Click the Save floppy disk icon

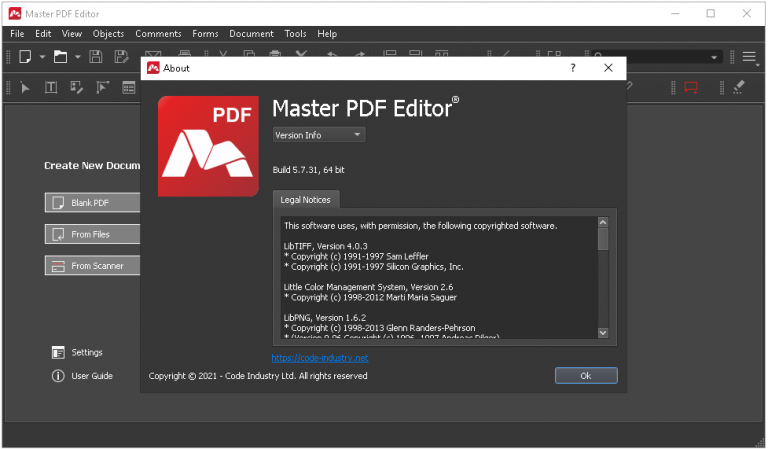(x=96, y=57)
